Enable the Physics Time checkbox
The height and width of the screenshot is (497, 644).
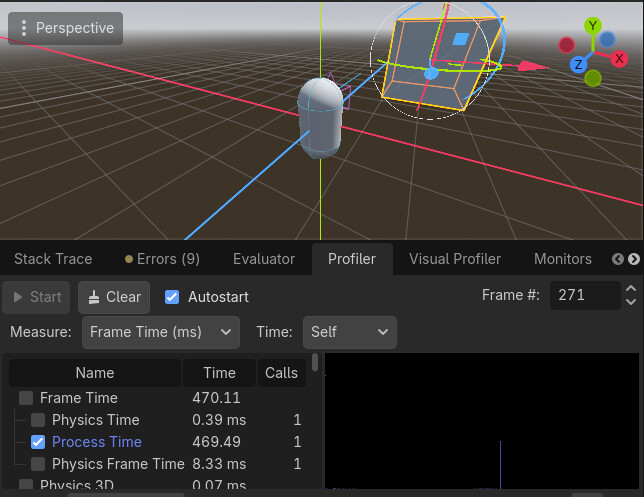[x=38, y=420]
